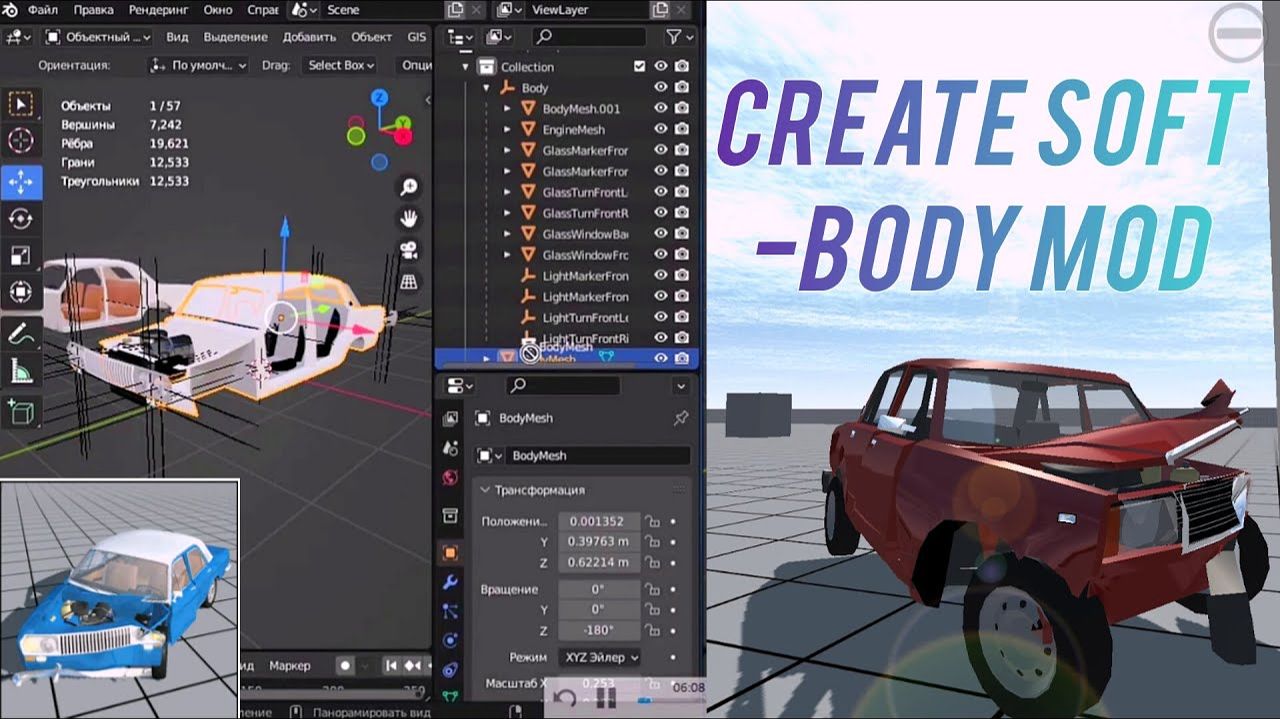Viewport: 1280px width, 719px height.
Task: Select the combined Transform tool
Action: 21,293
